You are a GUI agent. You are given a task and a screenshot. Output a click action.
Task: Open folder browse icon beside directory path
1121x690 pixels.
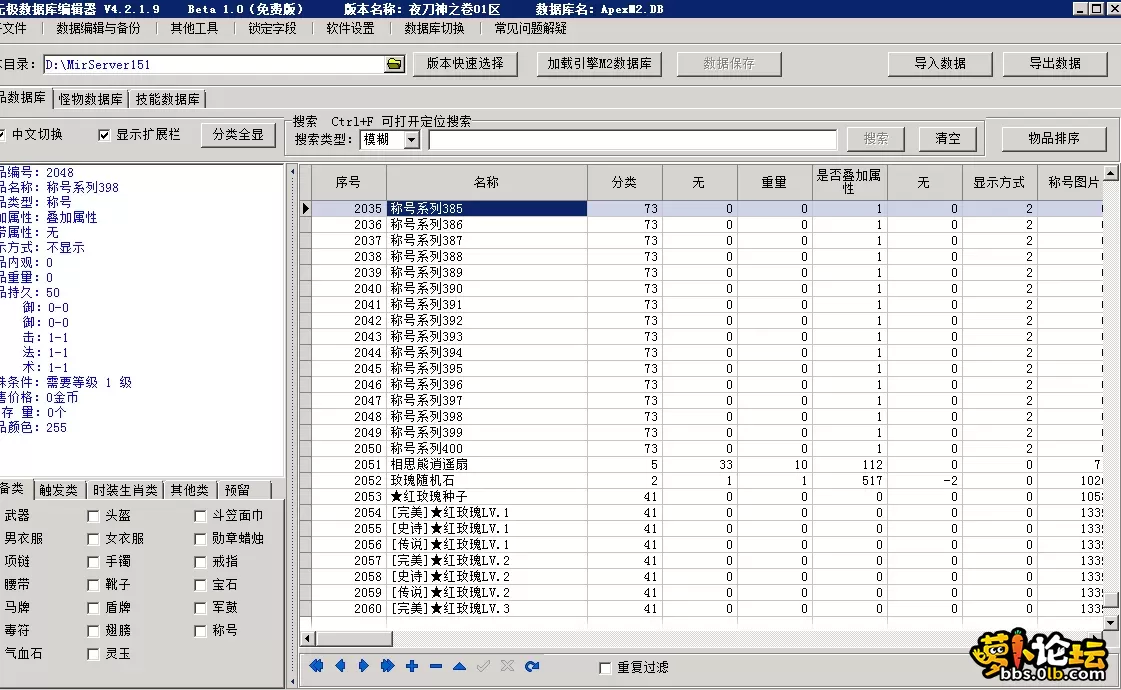click(395, 64)
